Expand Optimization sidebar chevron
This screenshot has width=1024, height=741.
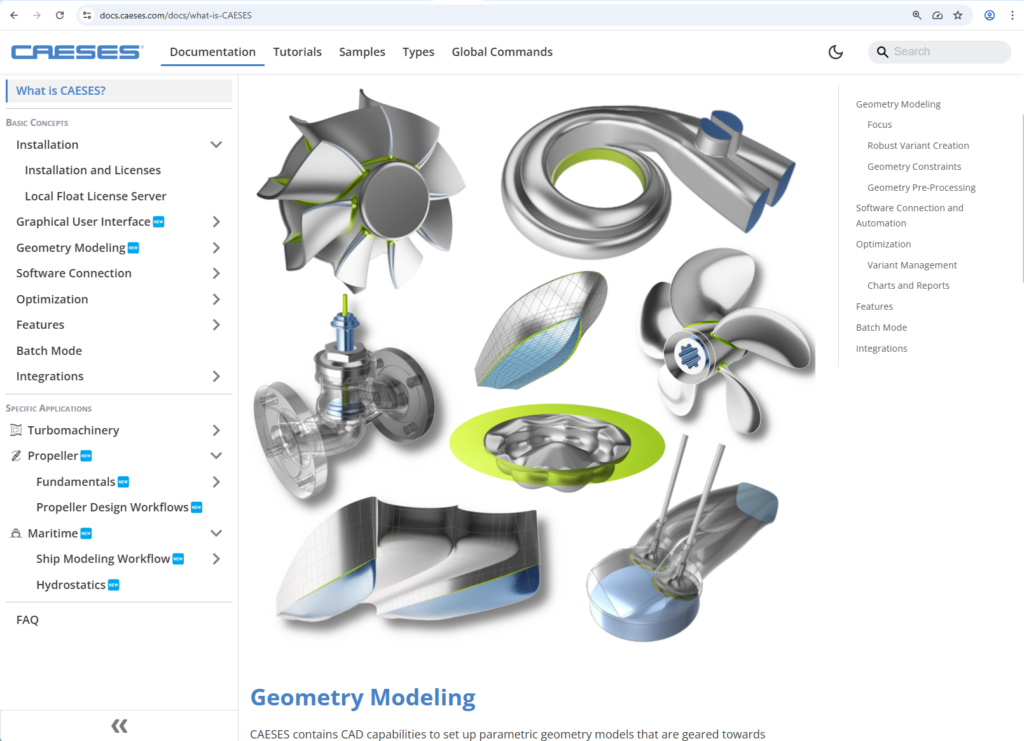coord(216,299)
